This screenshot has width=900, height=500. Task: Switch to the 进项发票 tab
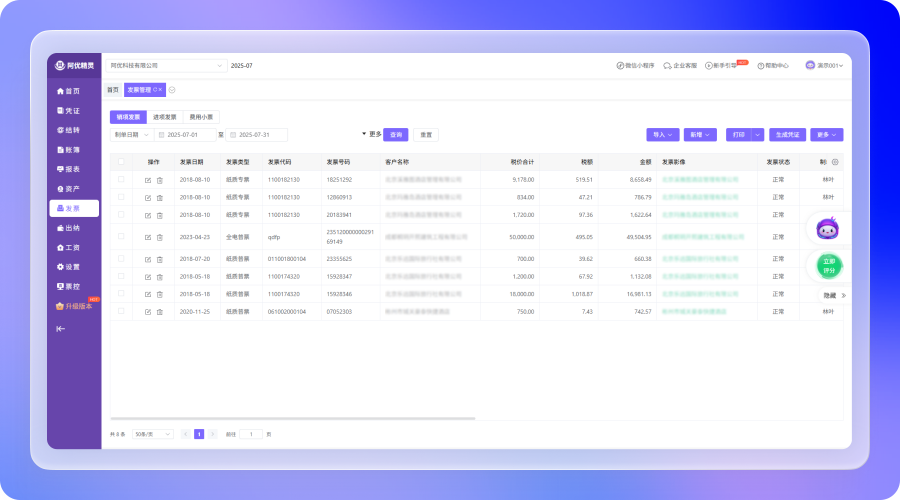(x=165, y=117)
